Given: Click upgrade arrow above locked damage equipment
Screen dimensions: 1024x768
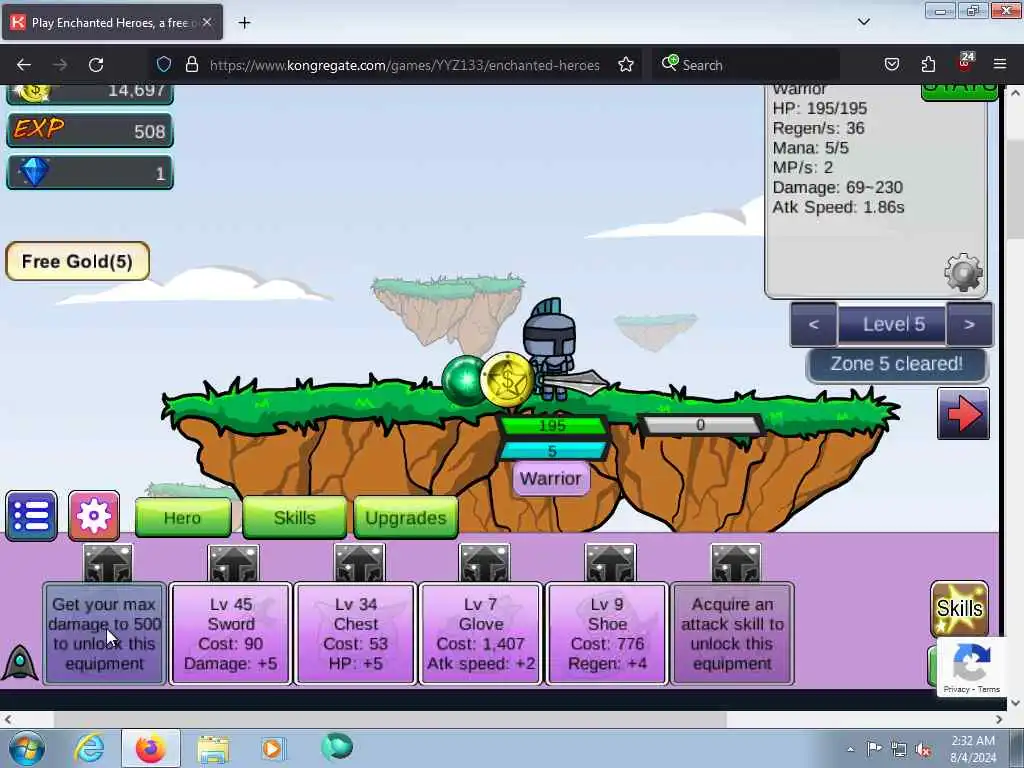Looking at the screenshot, I should coord(108,563).
